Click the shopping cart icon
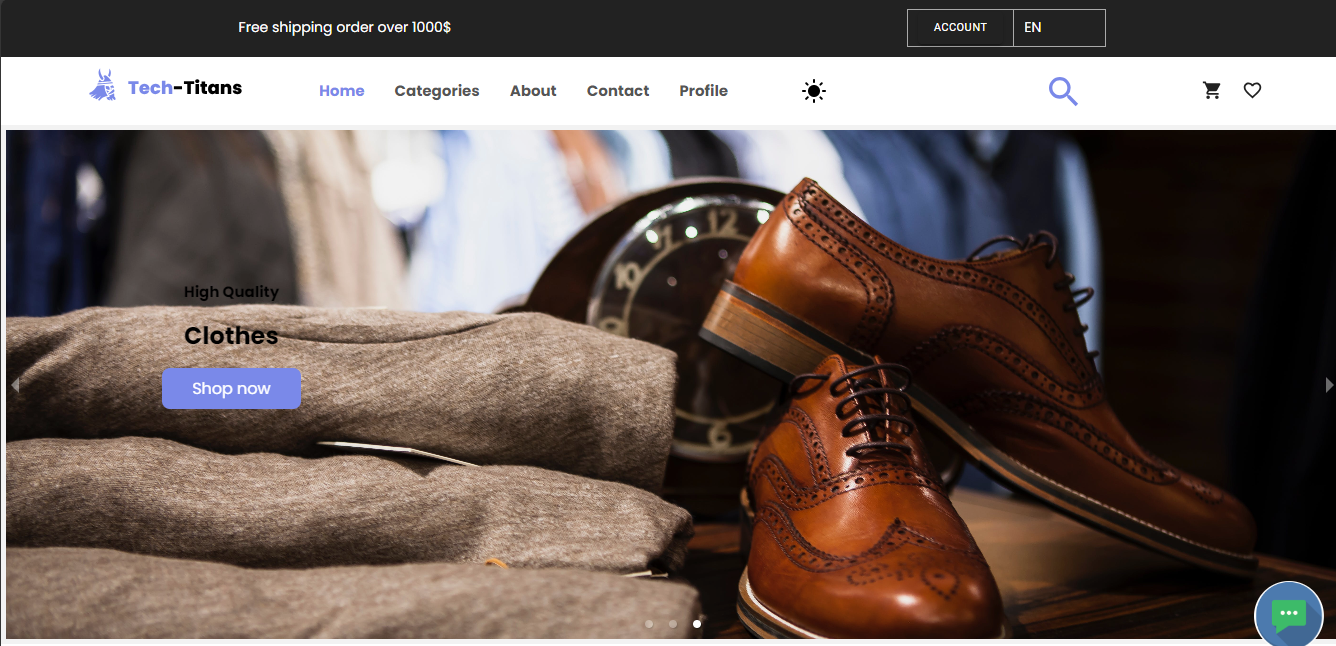1336x646 pixels. click(x=1211, y=90)
